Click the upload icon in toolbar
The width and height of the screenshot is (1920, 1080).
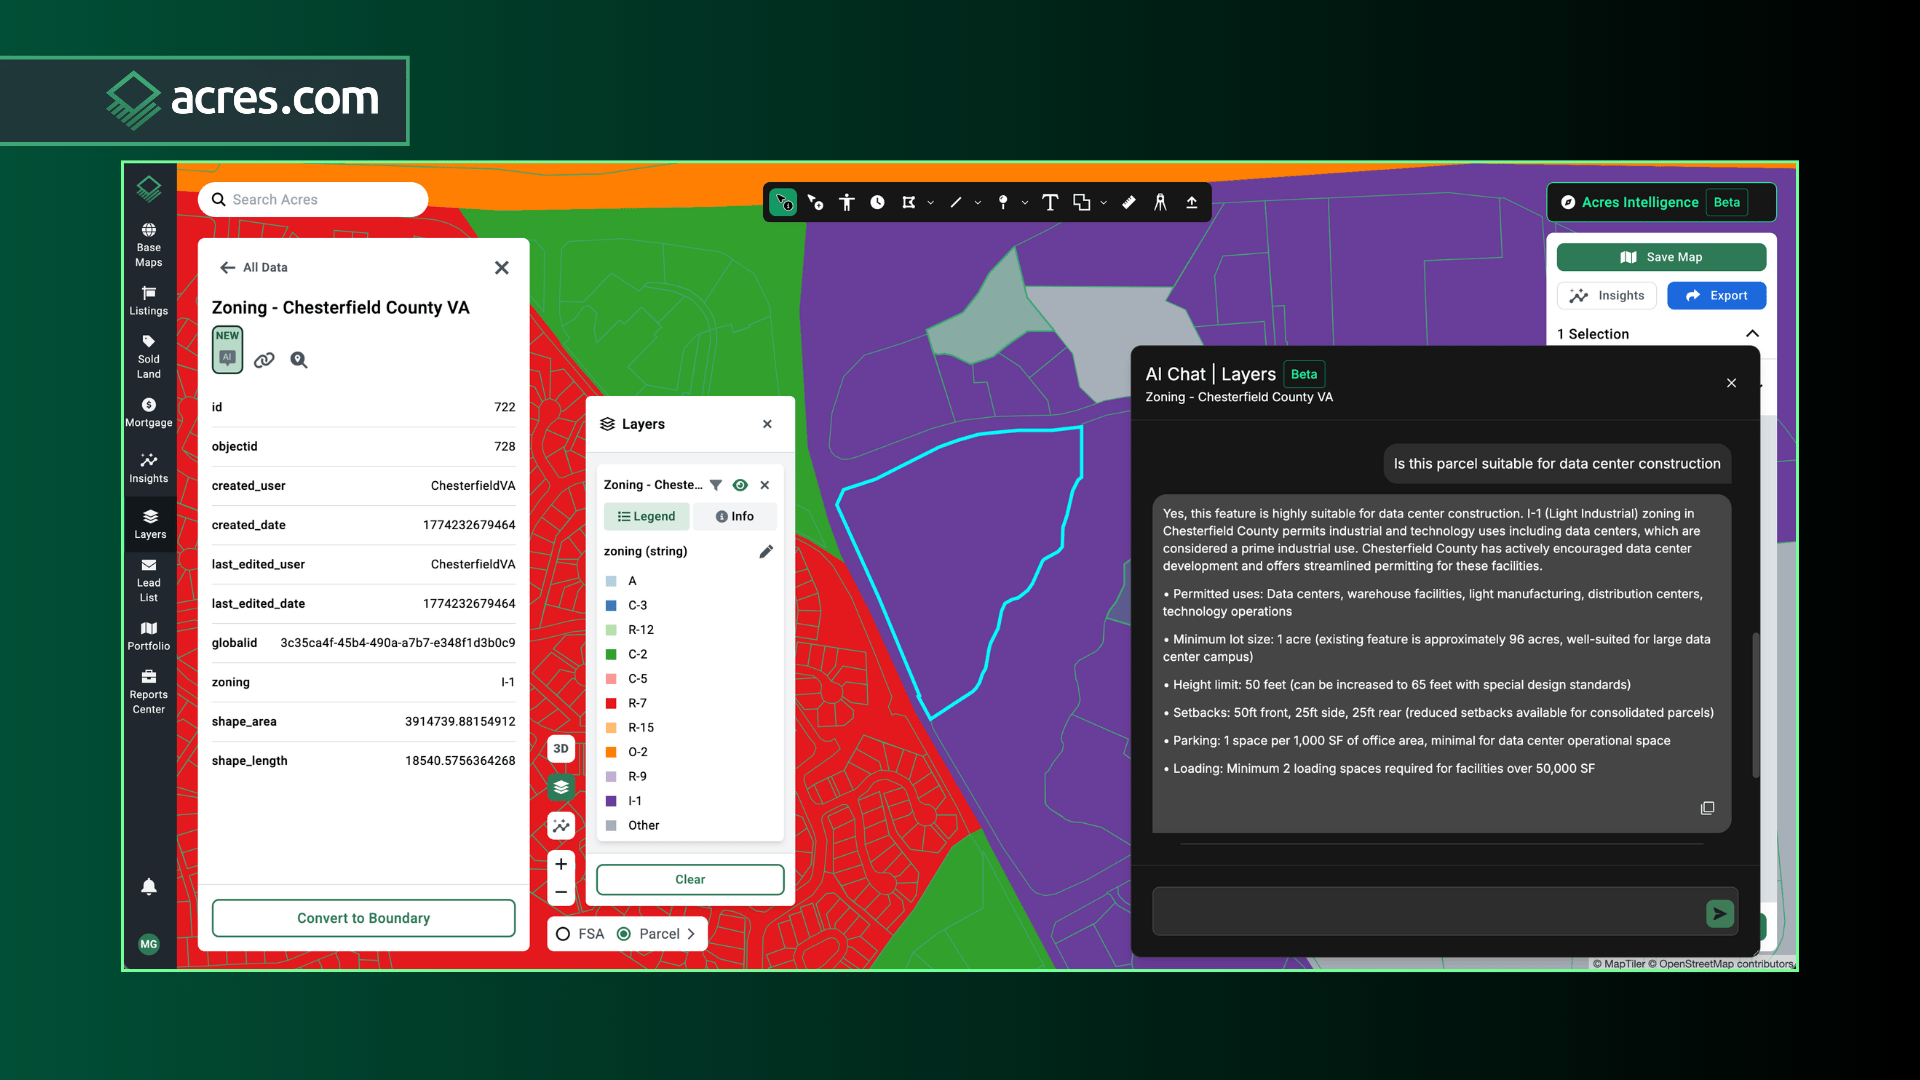coord(1192,202)
